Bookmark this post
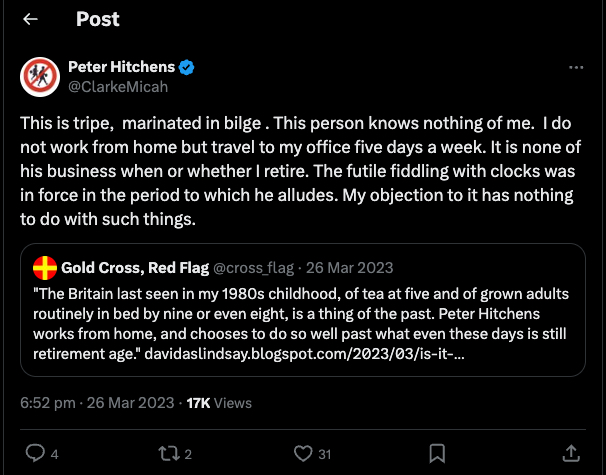606x475 pixels. click(x=437, y=453)
